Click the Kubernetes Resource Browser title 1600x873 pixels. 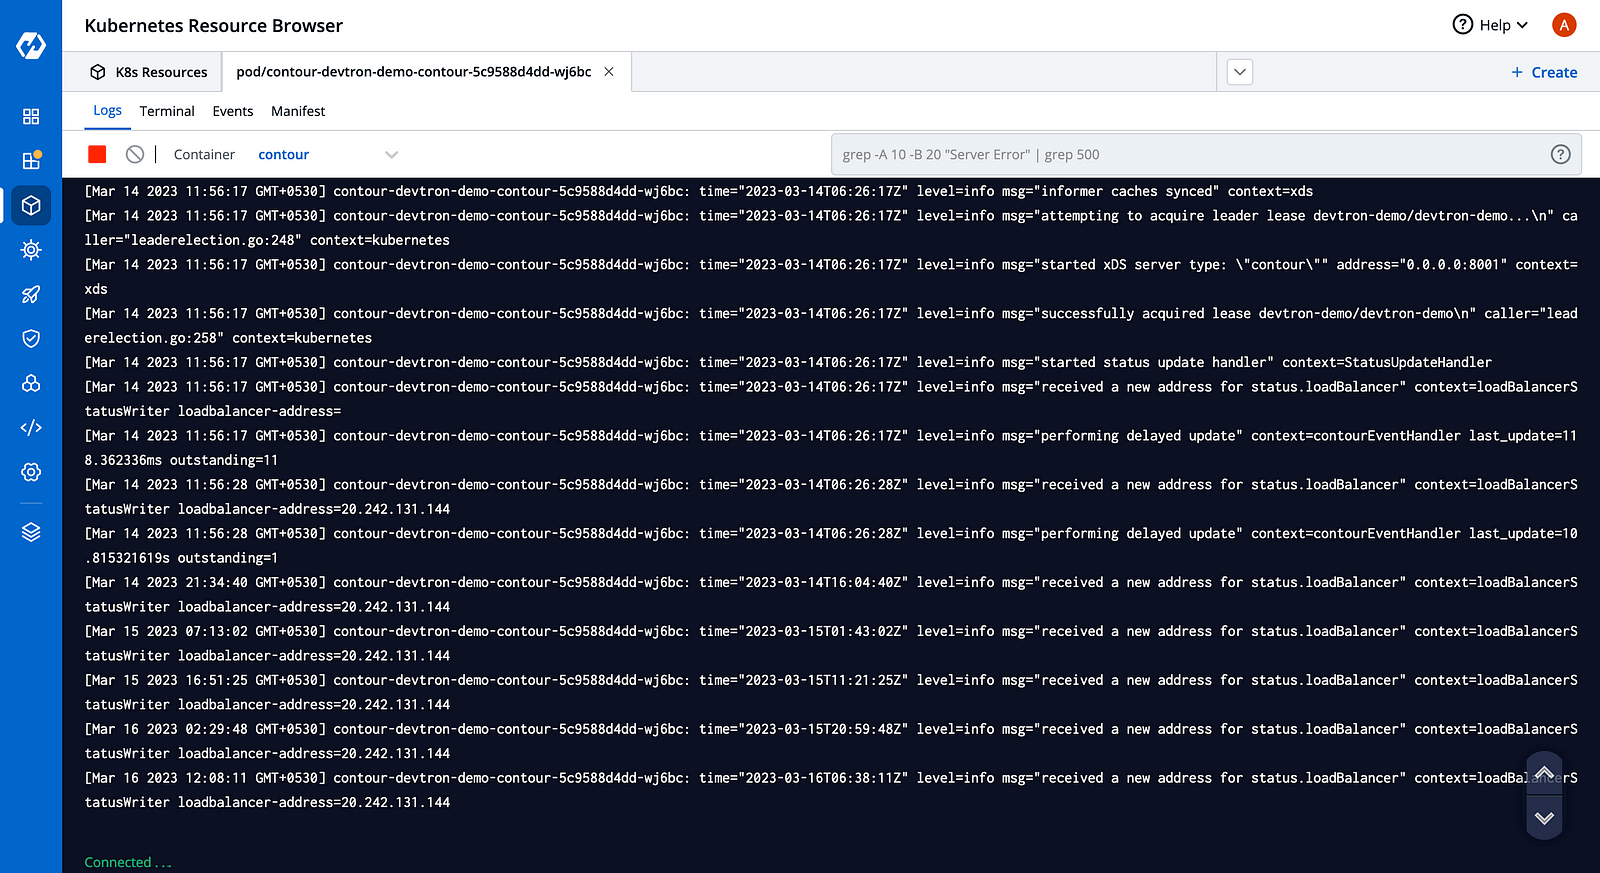pyautogui.click(x=214, y=25)
